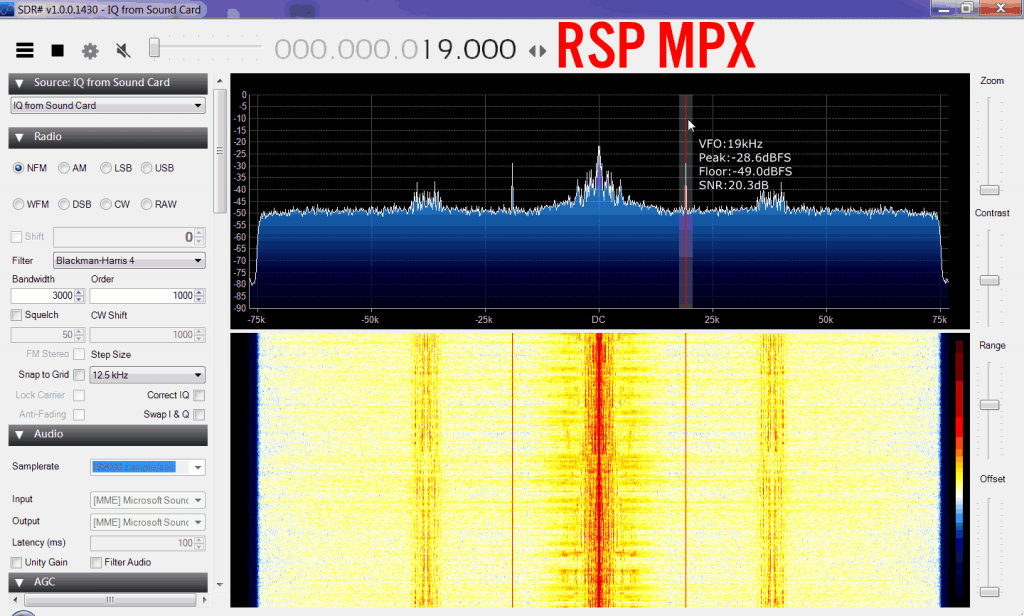The width and height of the screenshot is (1024, 616).
Task: Toggle the mute speaker icon
Action: pos(123,50)
